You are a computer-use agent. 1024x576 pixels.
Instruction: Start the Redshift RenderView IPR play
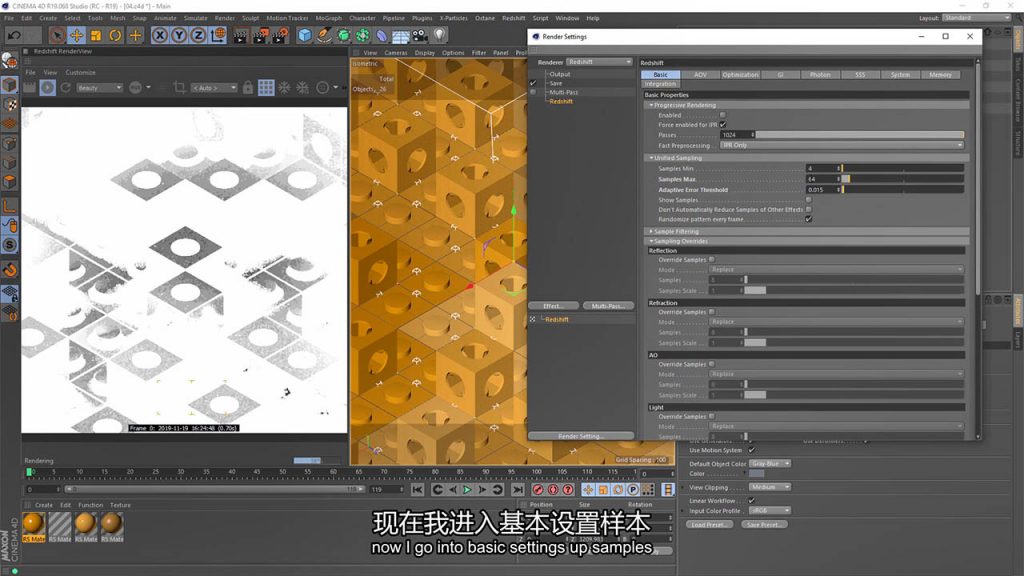[x=48, y=88]
